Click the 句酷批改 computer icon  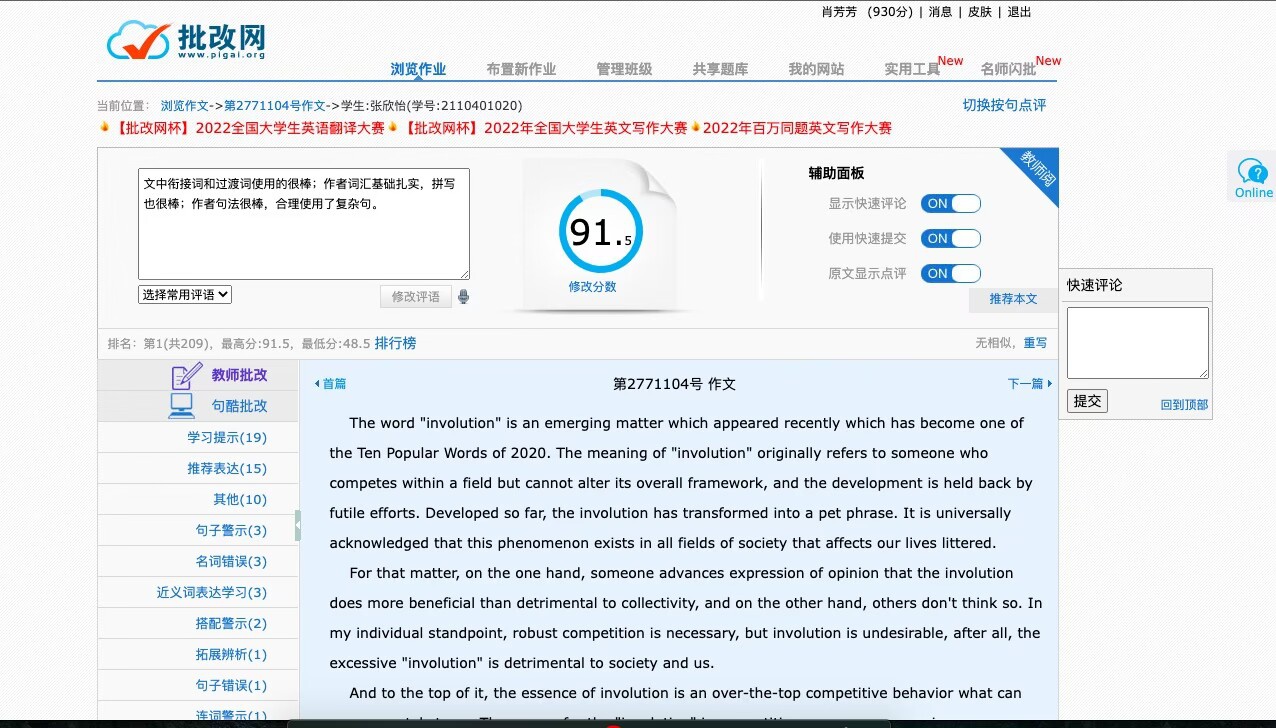pos(181,406)
